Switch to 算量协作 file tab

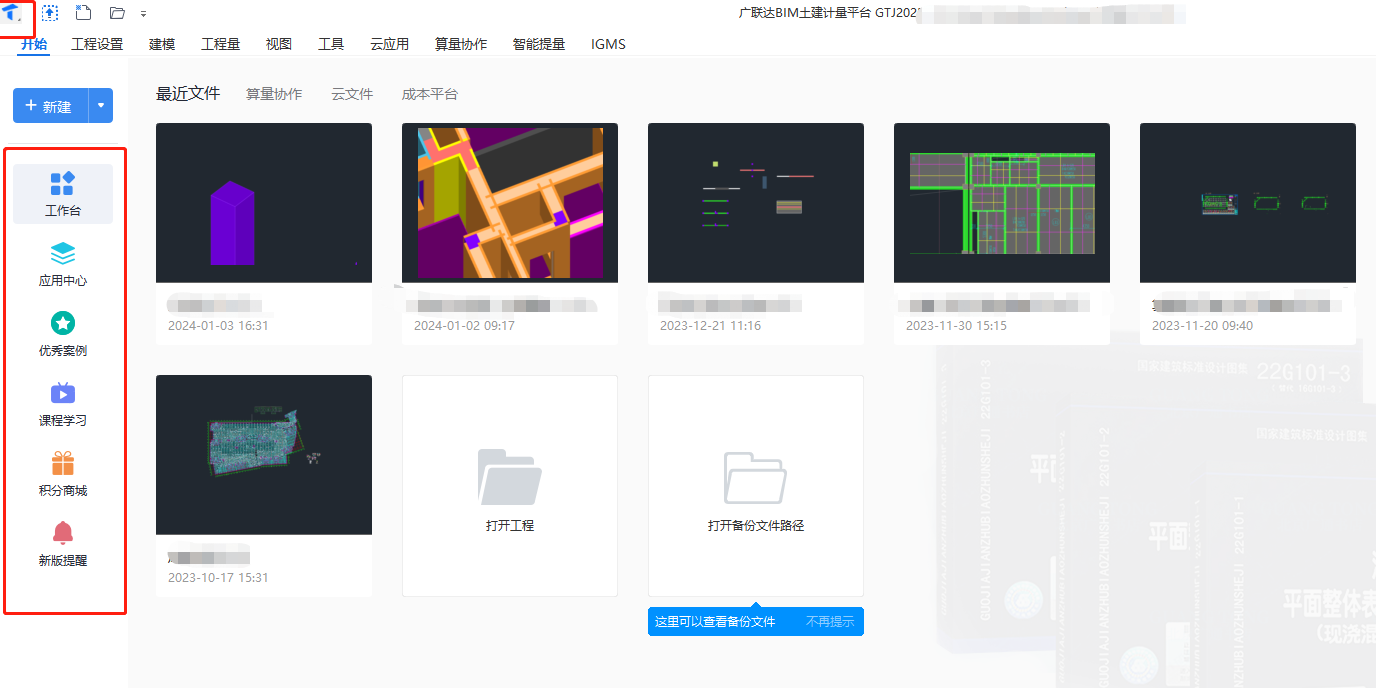(274, 94)
